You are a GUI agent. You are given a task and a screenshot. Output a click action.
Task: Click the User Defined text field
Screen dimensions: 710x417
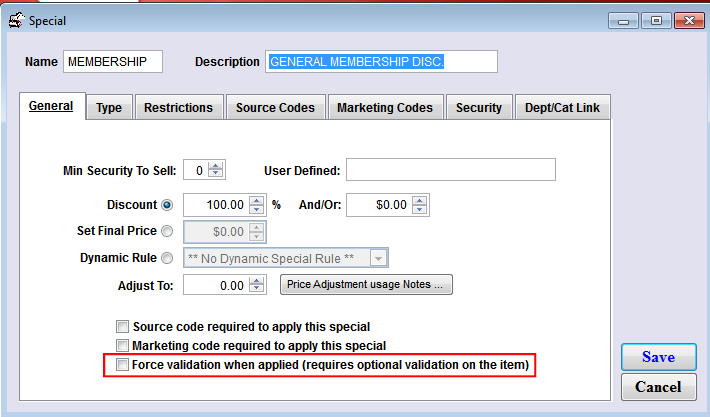(451, 170)
